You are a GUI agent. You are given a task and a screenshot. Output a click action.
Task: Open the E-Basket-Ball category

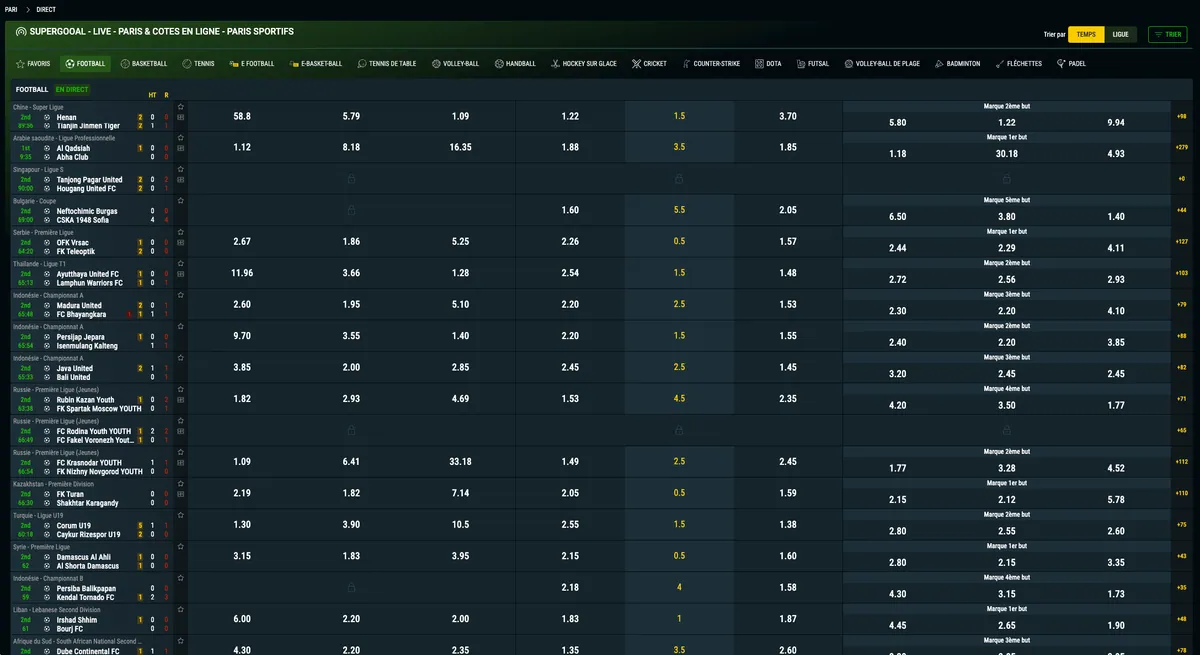click(x=315, y=64)
